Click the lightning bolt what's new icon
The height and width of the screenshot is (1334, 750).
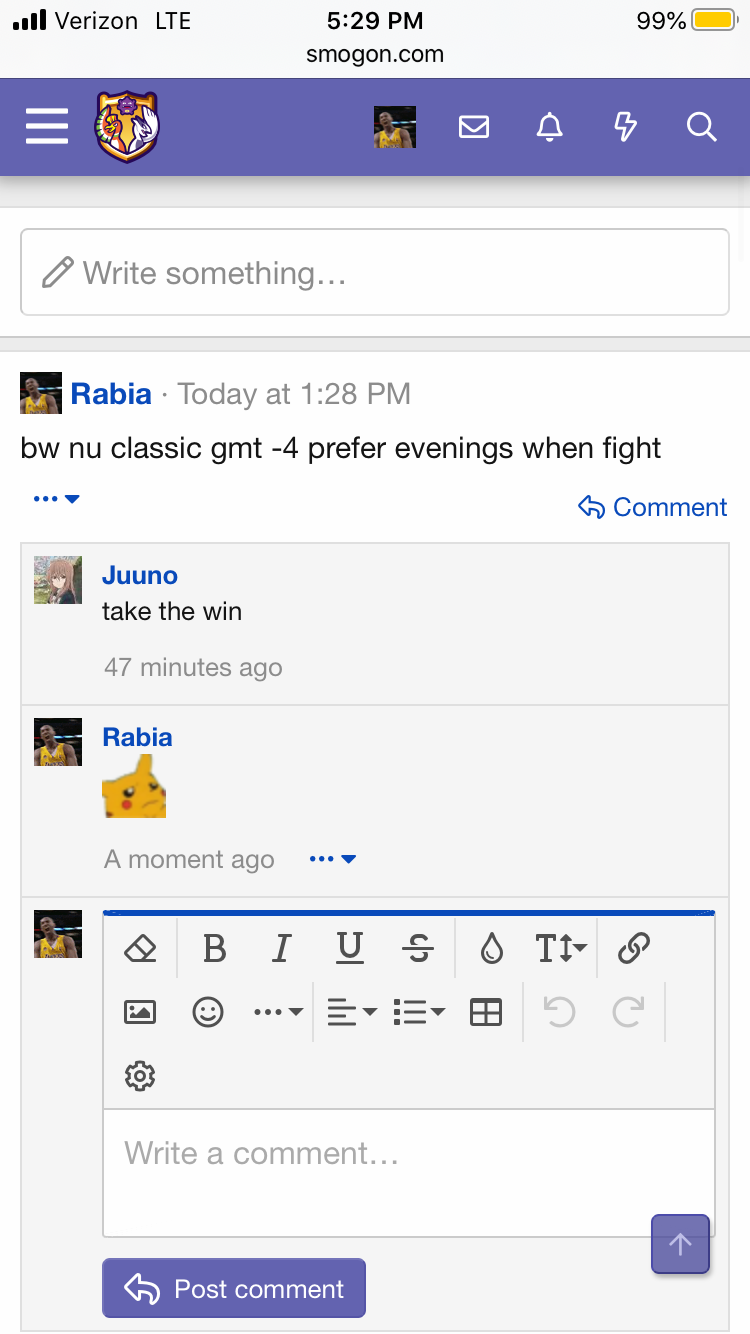click(625, 127)
